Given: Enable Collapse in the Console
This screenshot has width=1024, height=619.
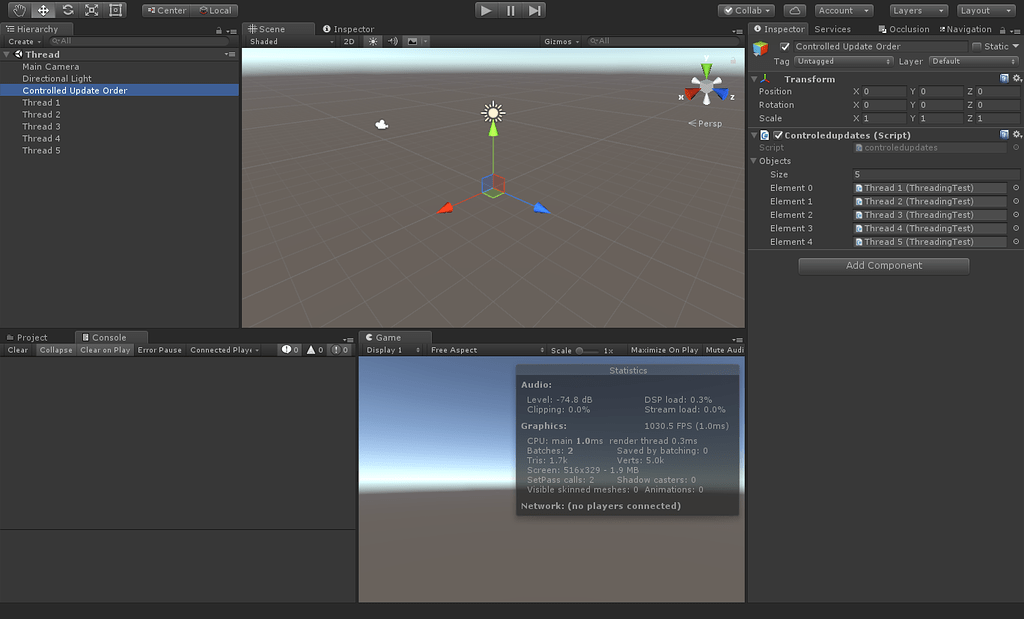Looking at the screenshot, I should 55,350.
